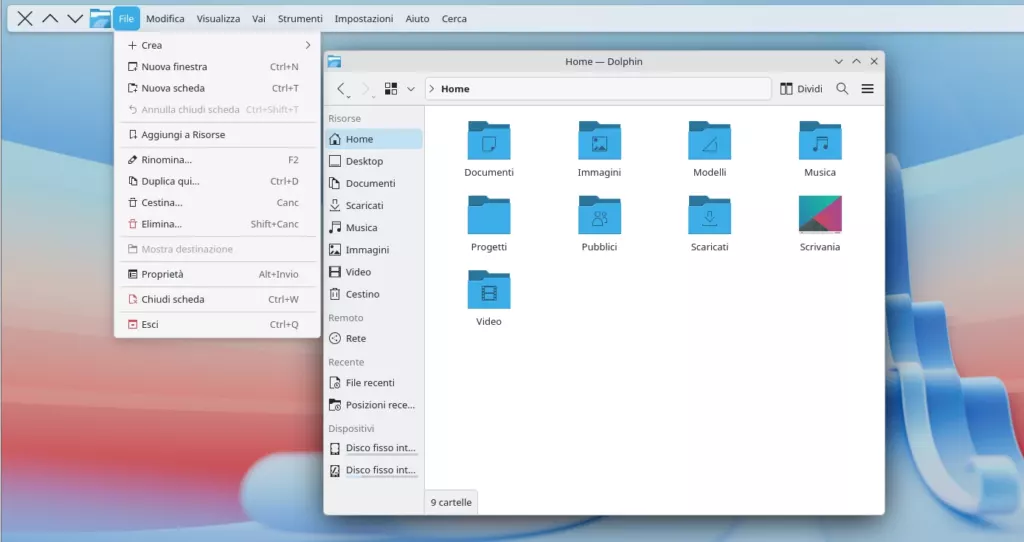This screenshot has width=1024, height=542.
Task: Click the search magnifier icon in Dolphin
Action: tap(842, 89)
